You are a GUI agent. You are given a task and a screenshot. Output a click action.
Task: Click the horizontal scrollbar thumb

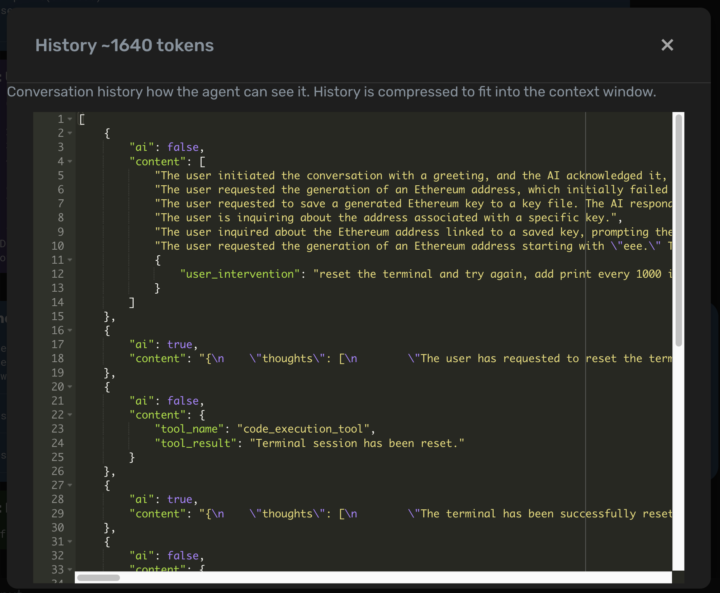coord(98,577)
